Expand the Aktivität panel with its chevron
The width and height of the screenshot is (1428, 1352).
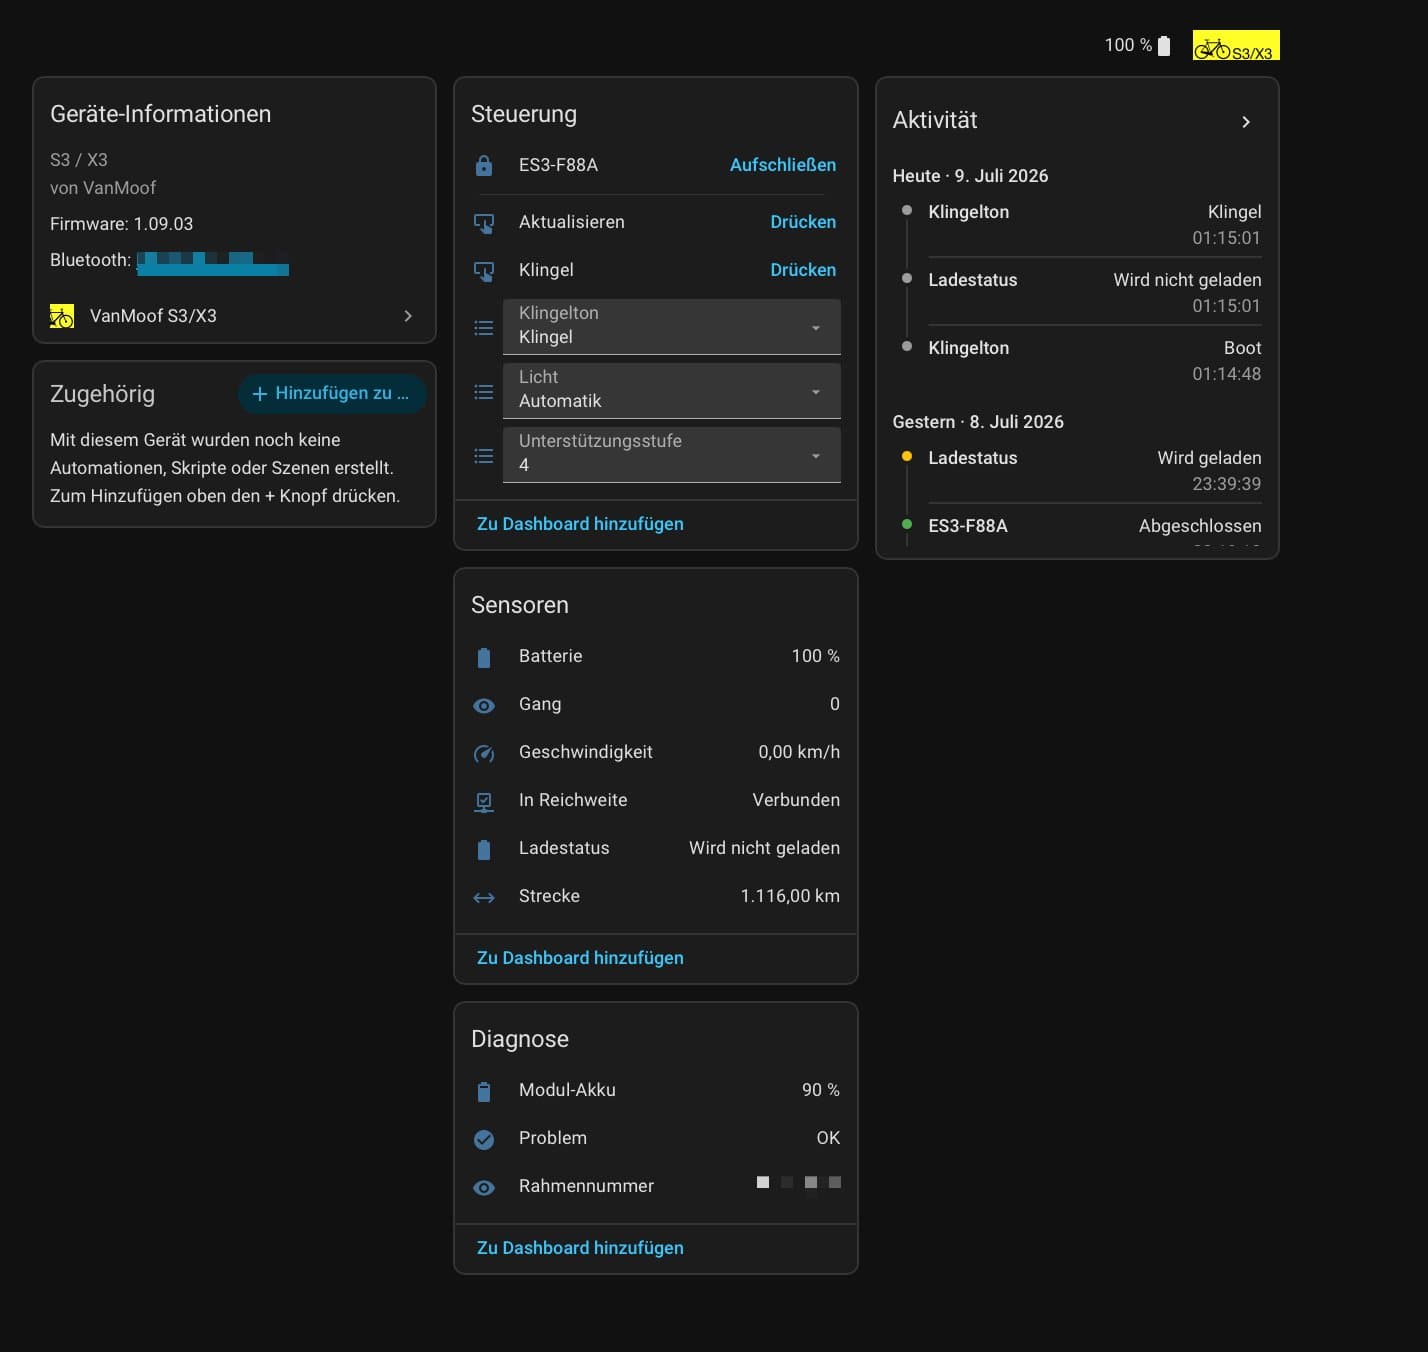coord(1246,122)
